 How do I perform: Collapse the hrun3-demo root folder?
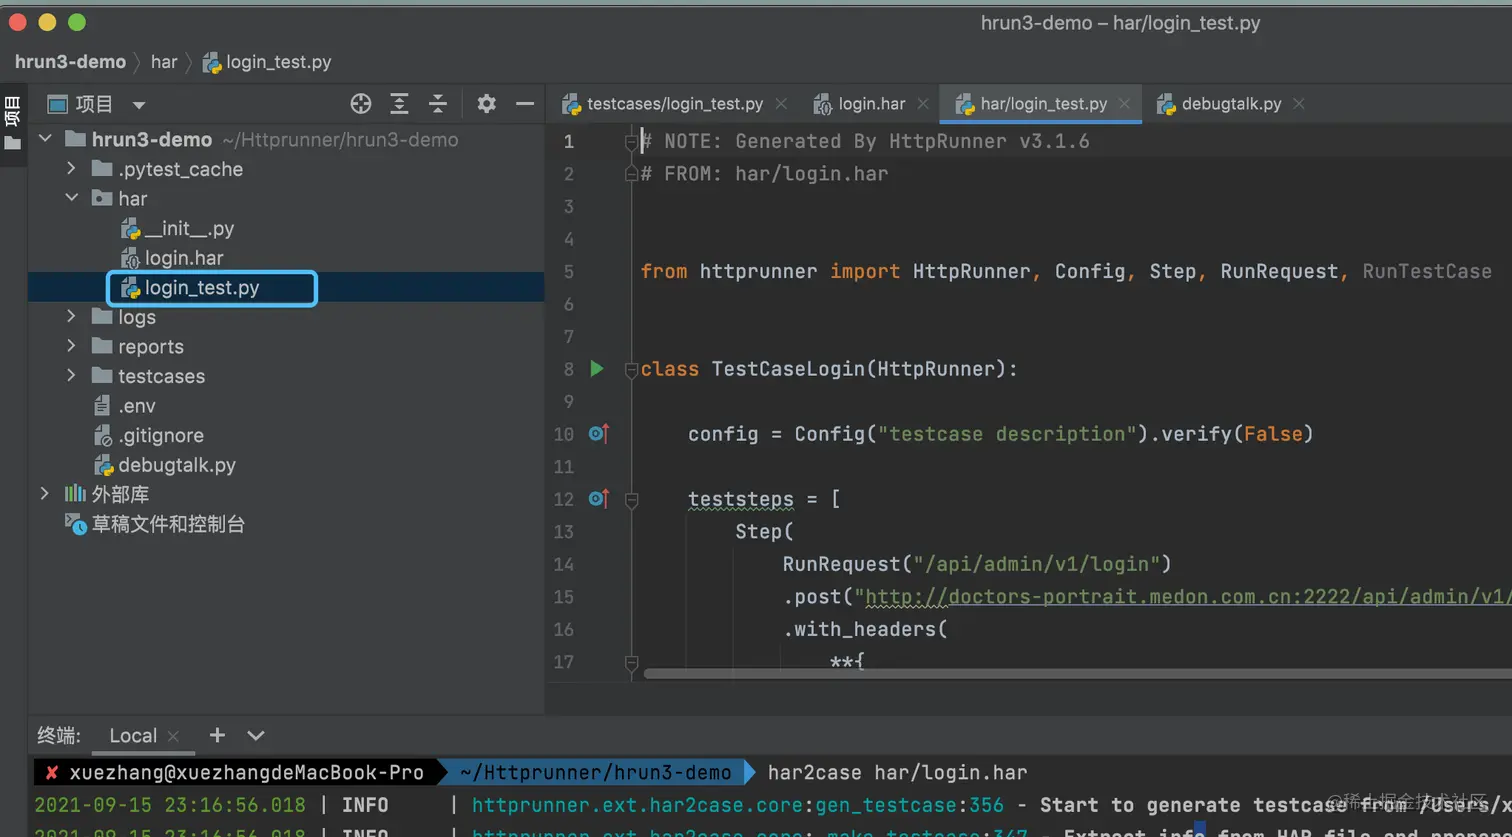[45, 139]
